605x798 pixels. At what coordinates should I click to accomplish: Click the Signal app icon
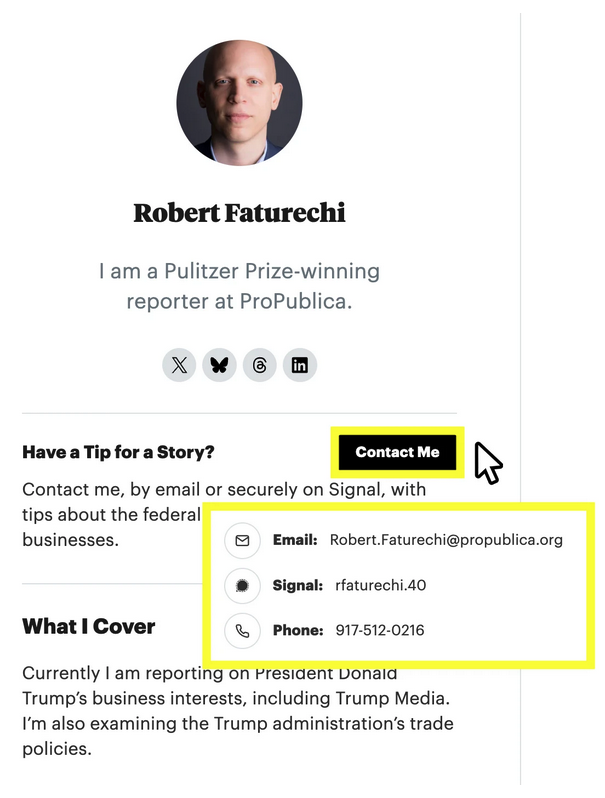[x=242, y=586]
